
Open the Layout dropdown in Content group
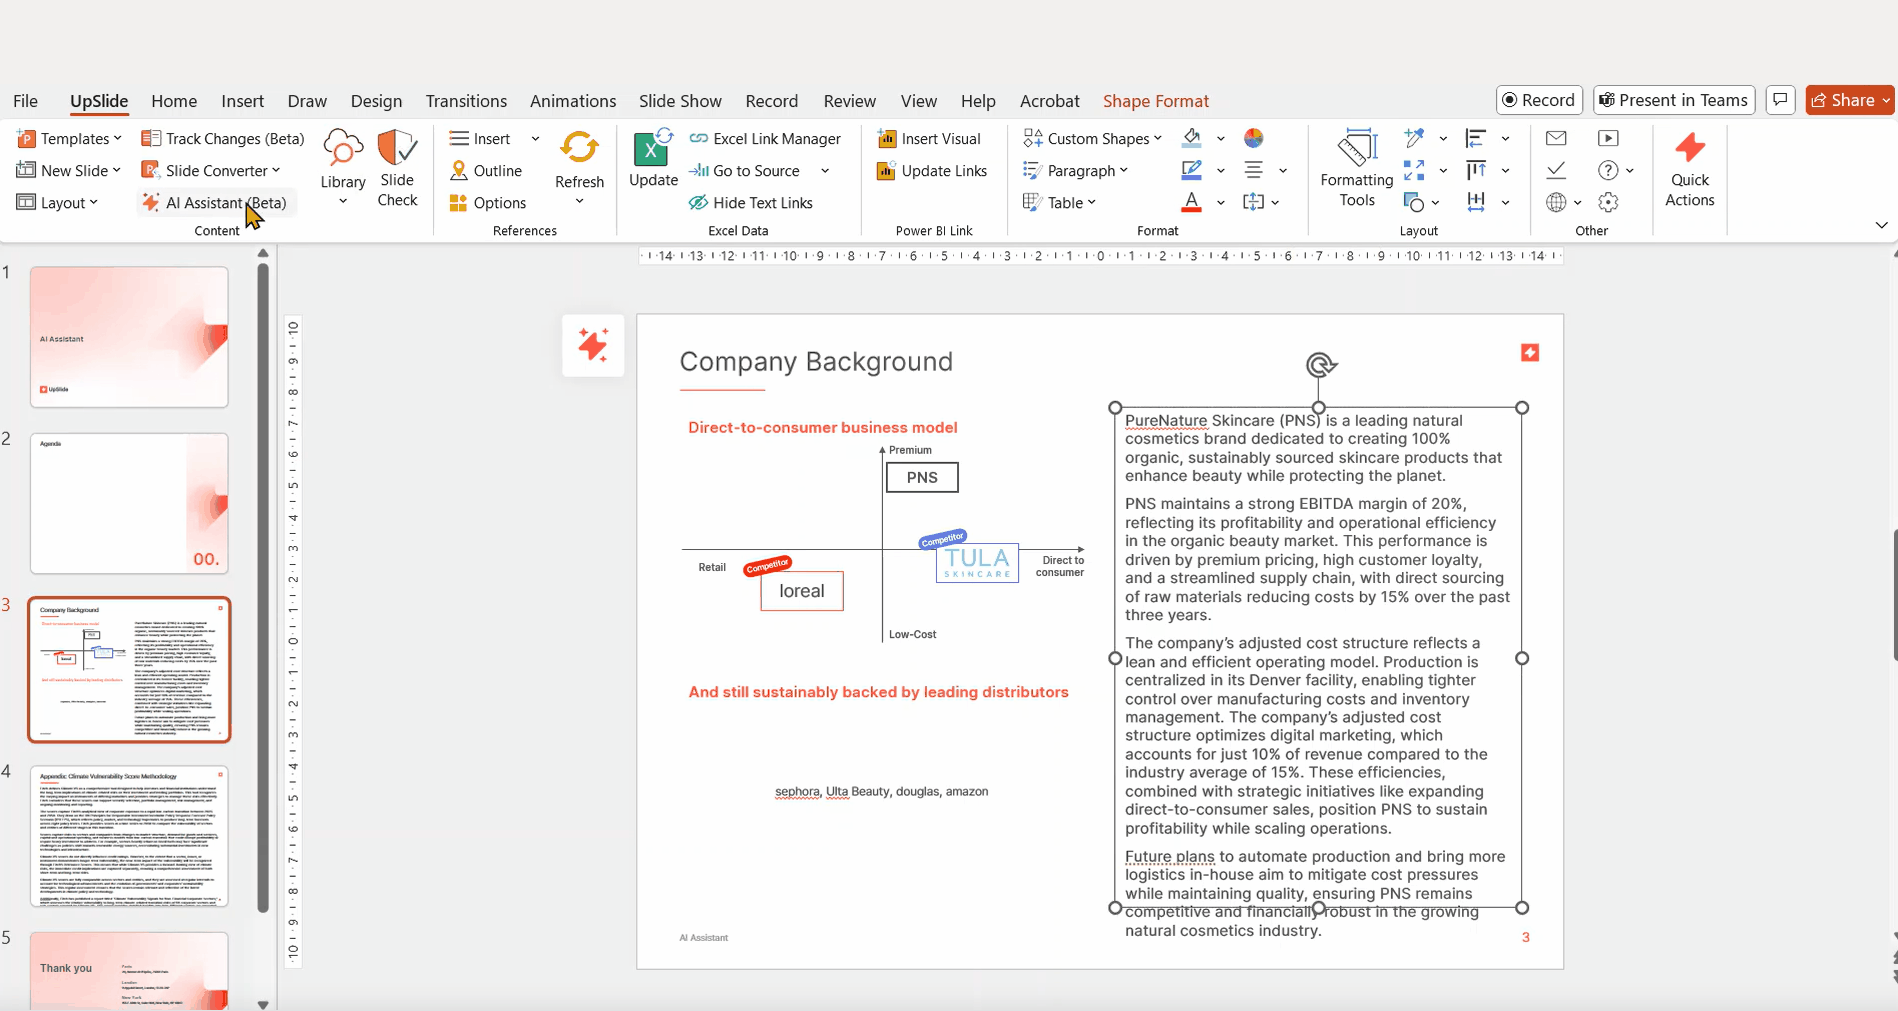pos(58,202)
